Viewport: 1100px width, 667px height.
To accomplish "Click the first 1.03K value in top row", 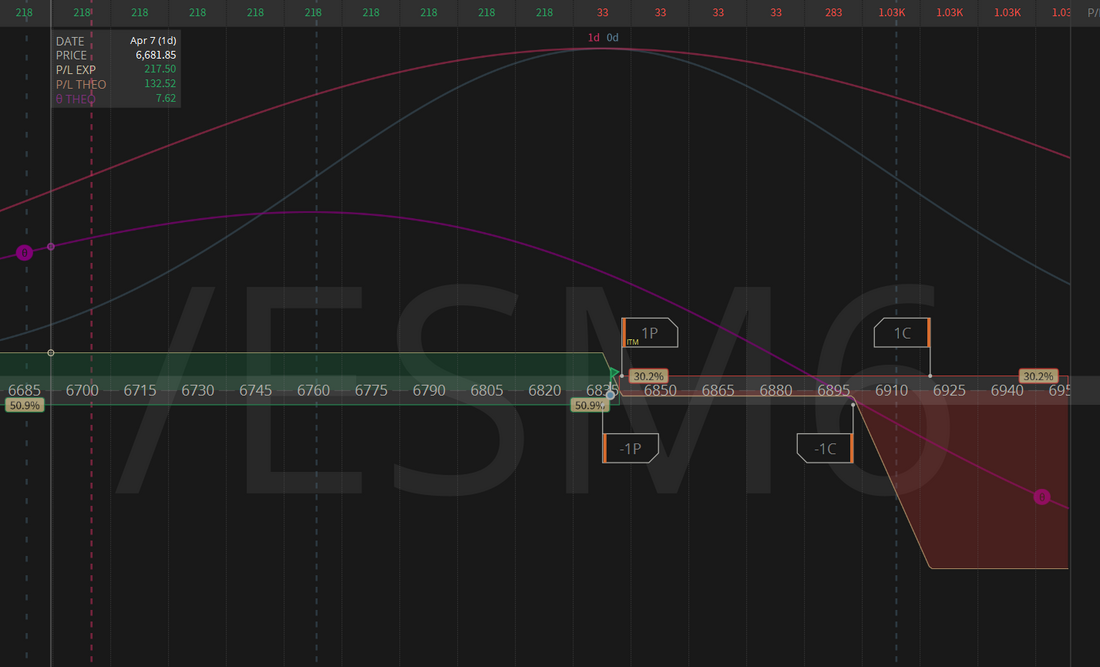I will [891, 13].
